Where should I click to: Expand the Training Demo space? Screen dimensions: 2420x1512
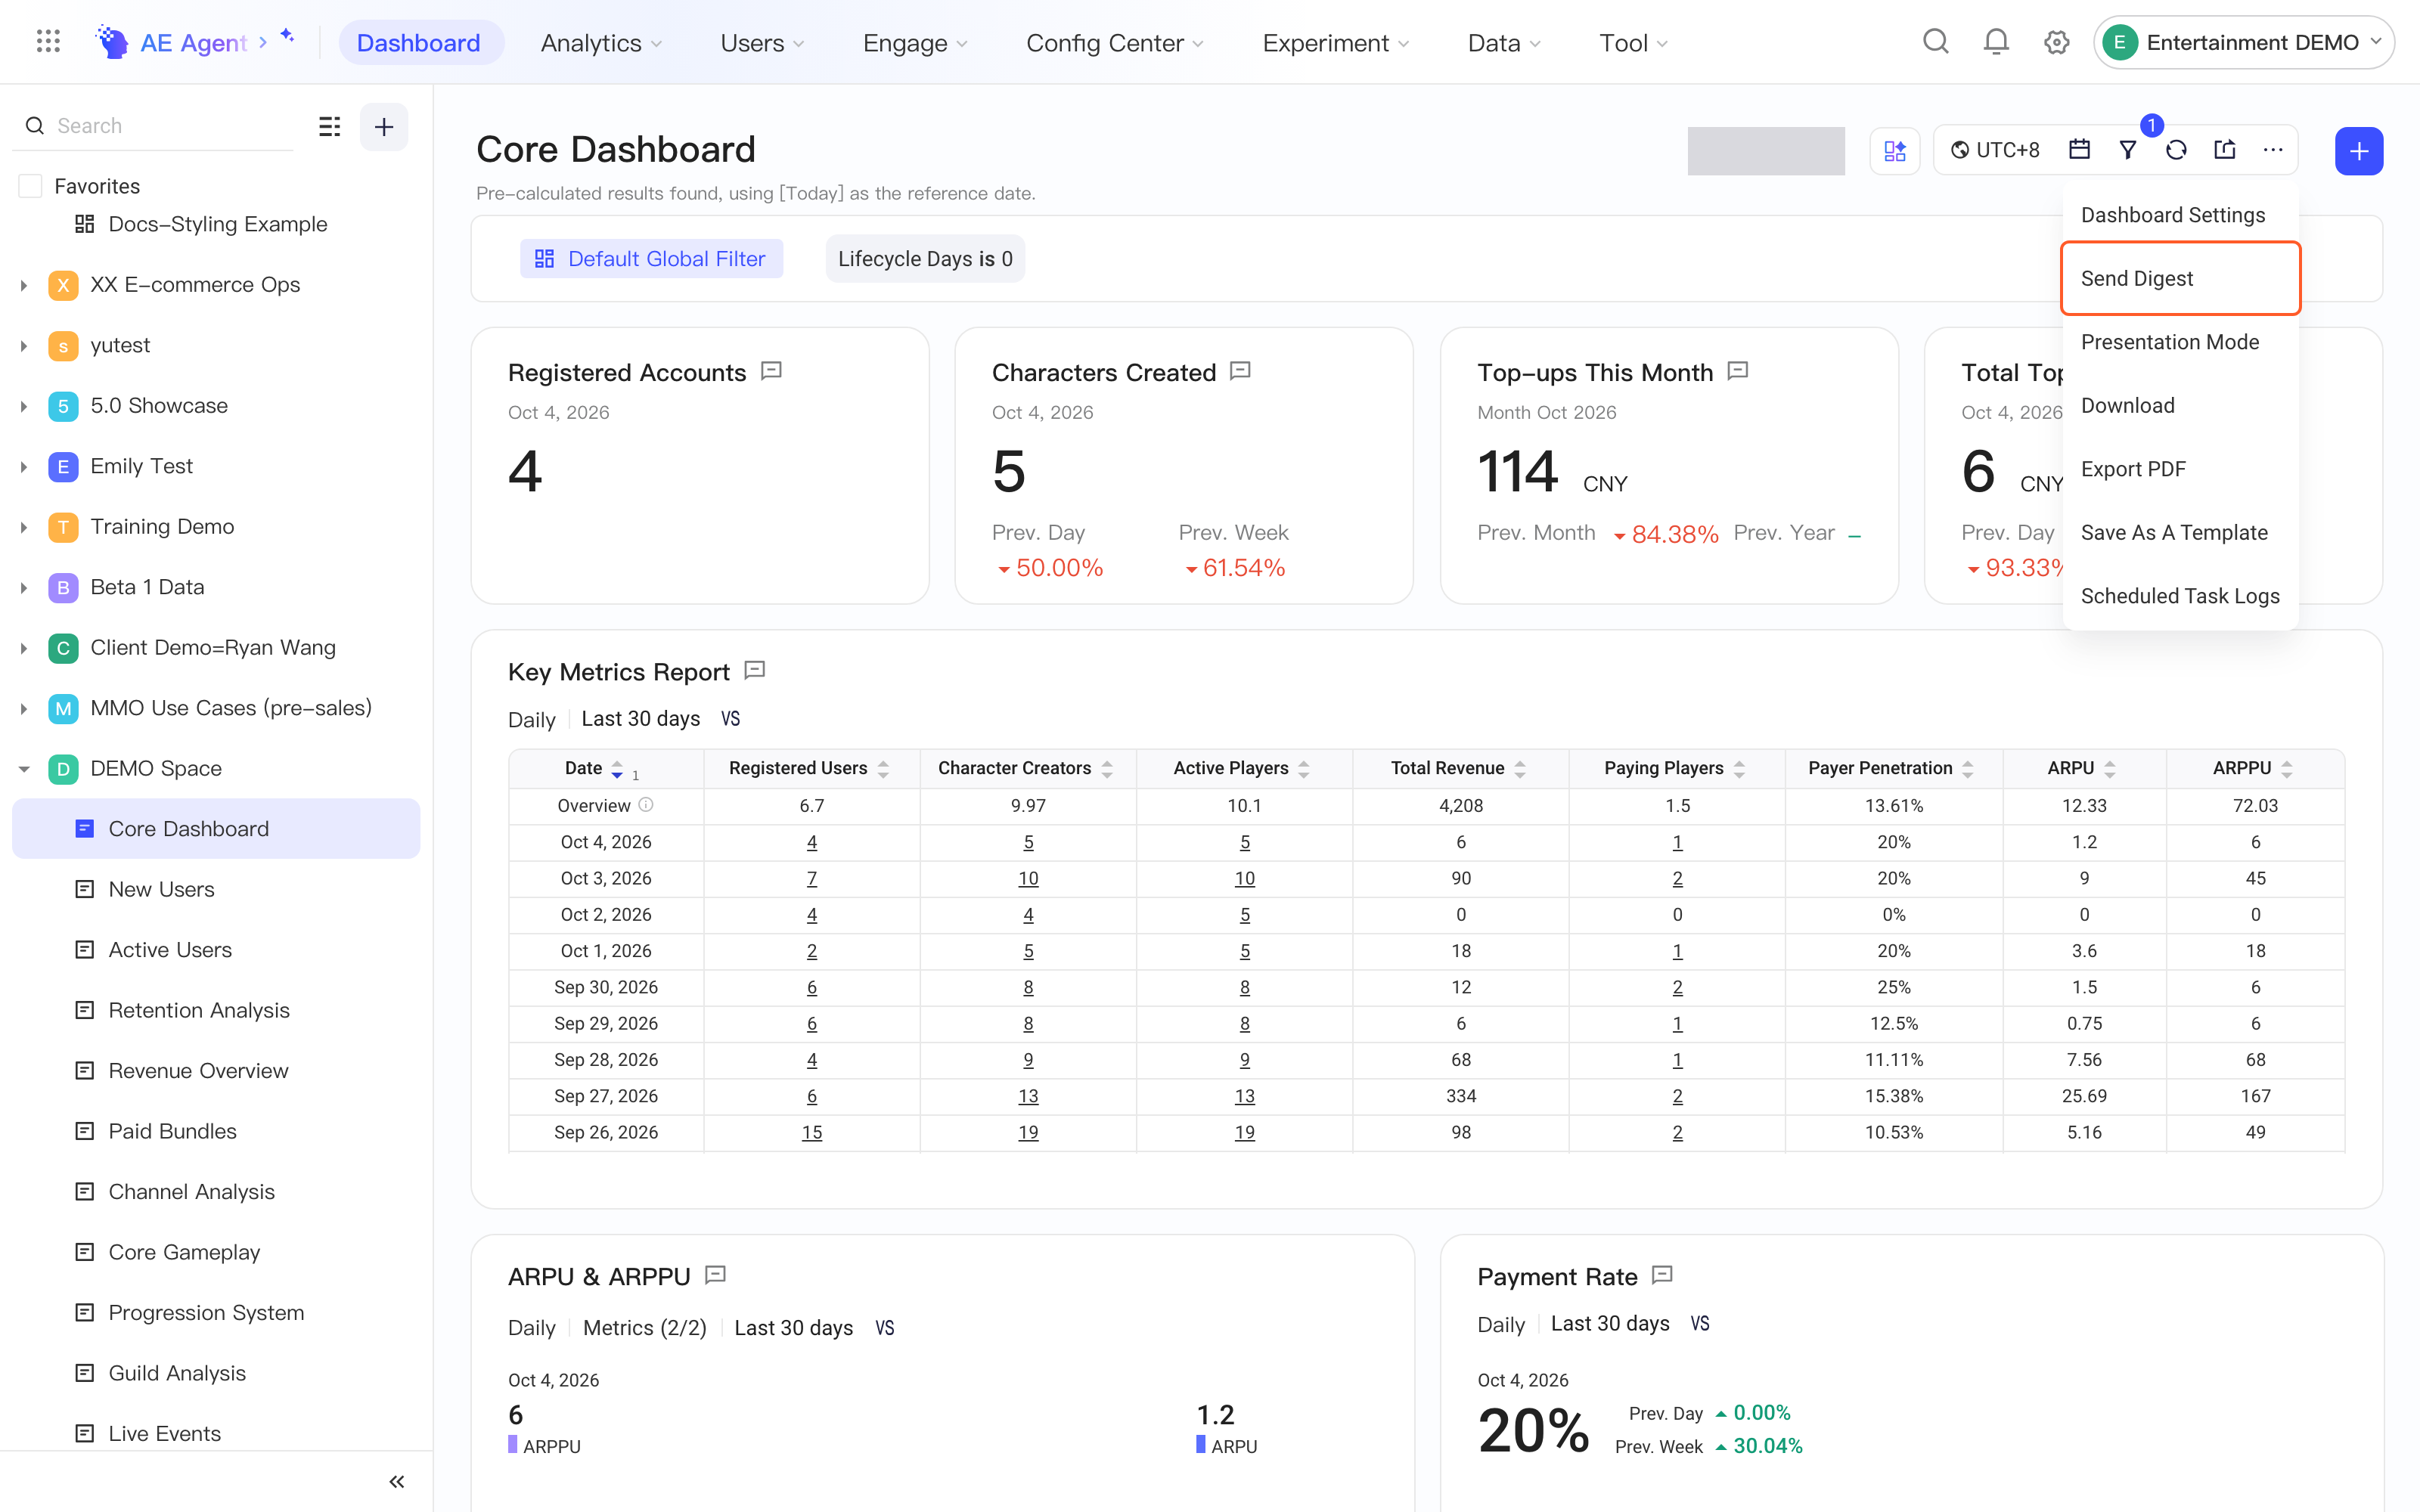pos(23,527)
